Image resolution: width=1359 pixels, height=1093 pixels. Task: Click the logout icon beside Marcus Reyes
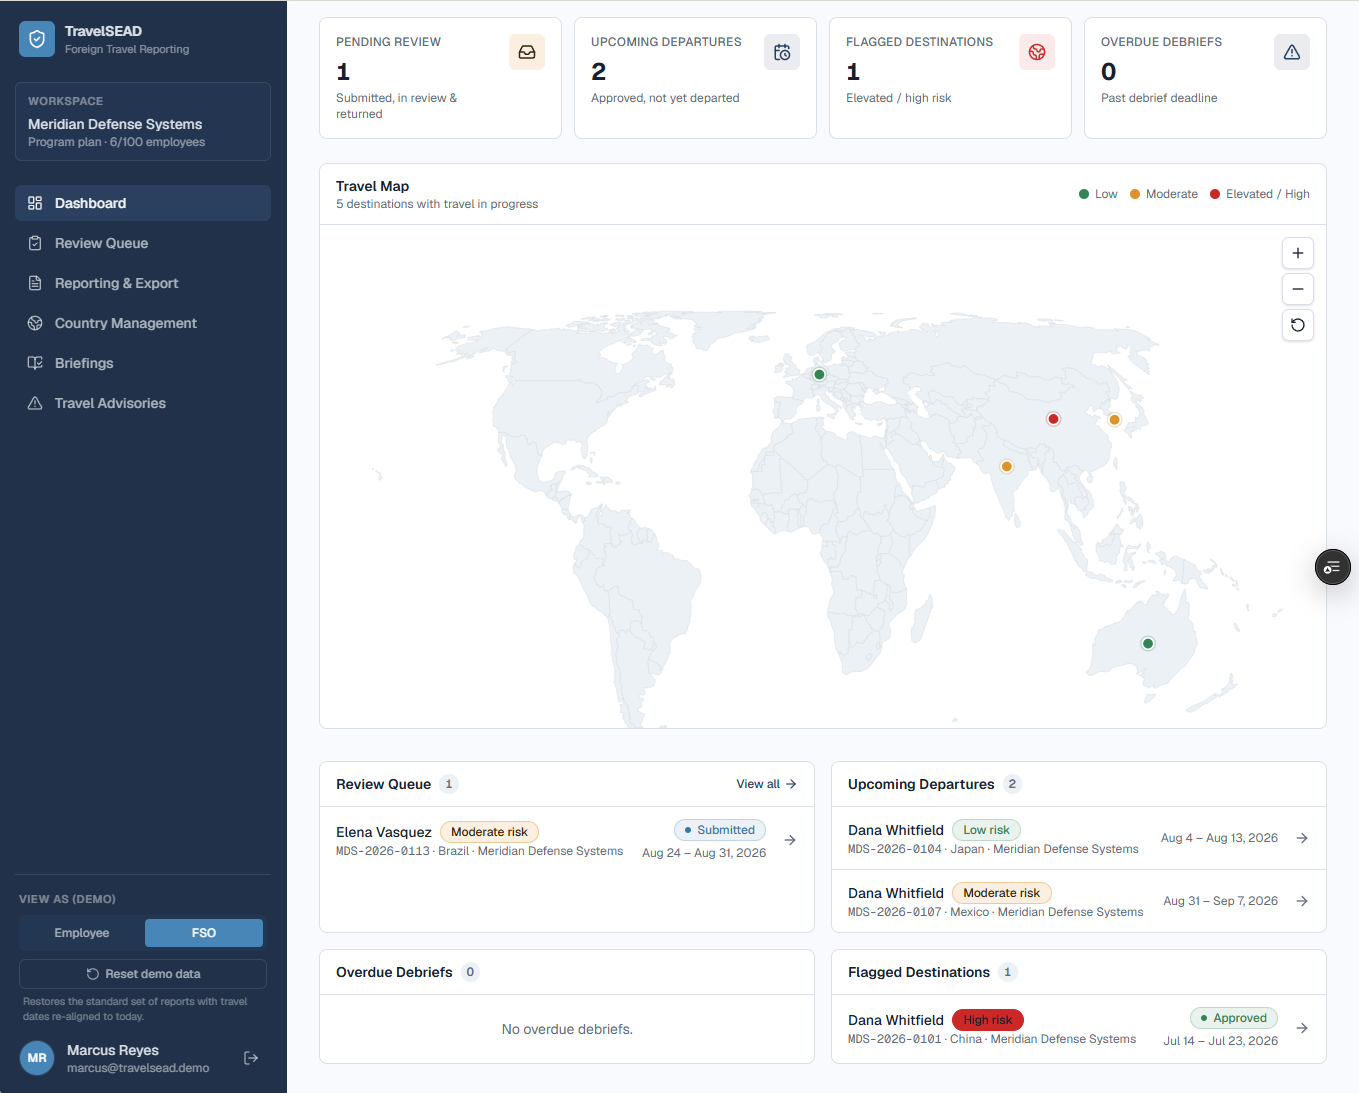(251, 1058)
